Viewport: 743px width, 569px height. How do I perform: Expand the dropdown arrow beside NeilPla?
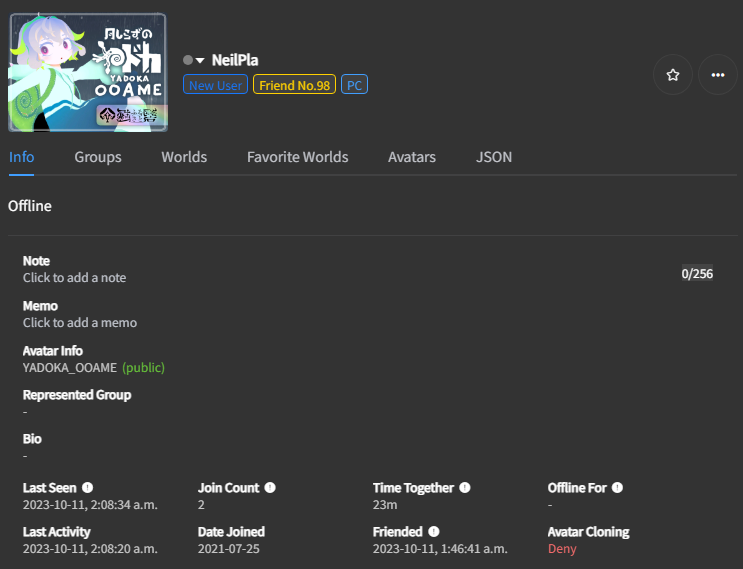click(x=200, y=61)
